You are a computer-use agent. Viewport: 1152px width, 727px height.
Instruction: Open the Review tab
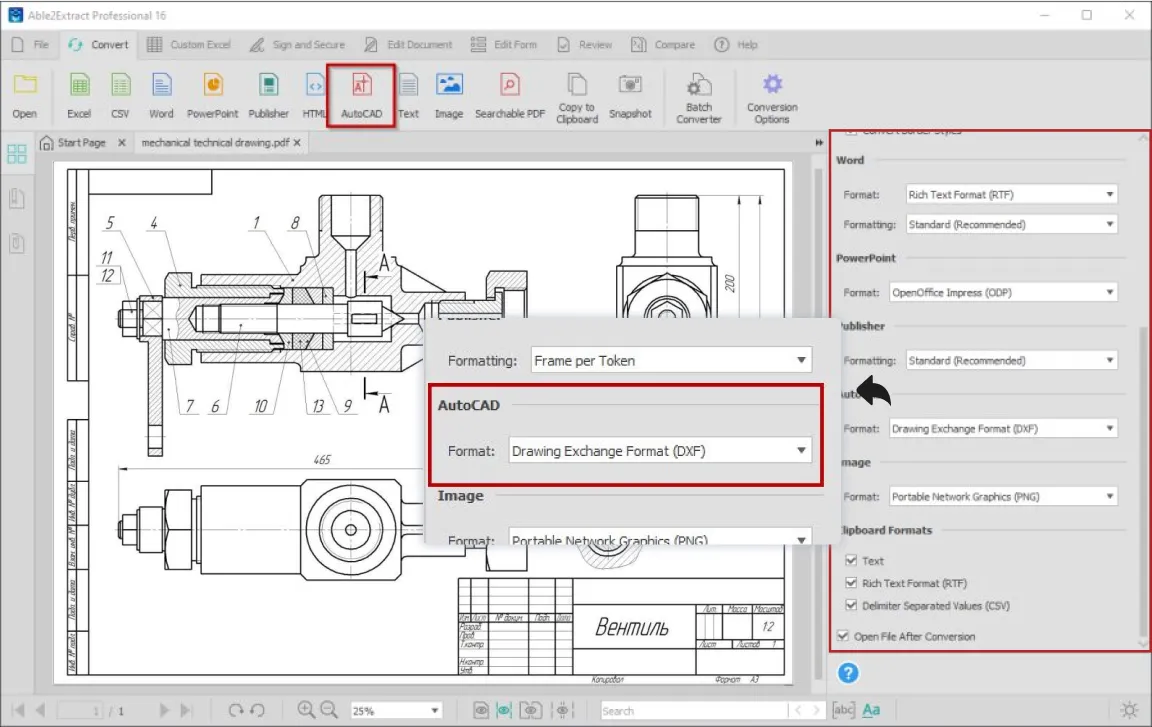(x=585, y=45)
